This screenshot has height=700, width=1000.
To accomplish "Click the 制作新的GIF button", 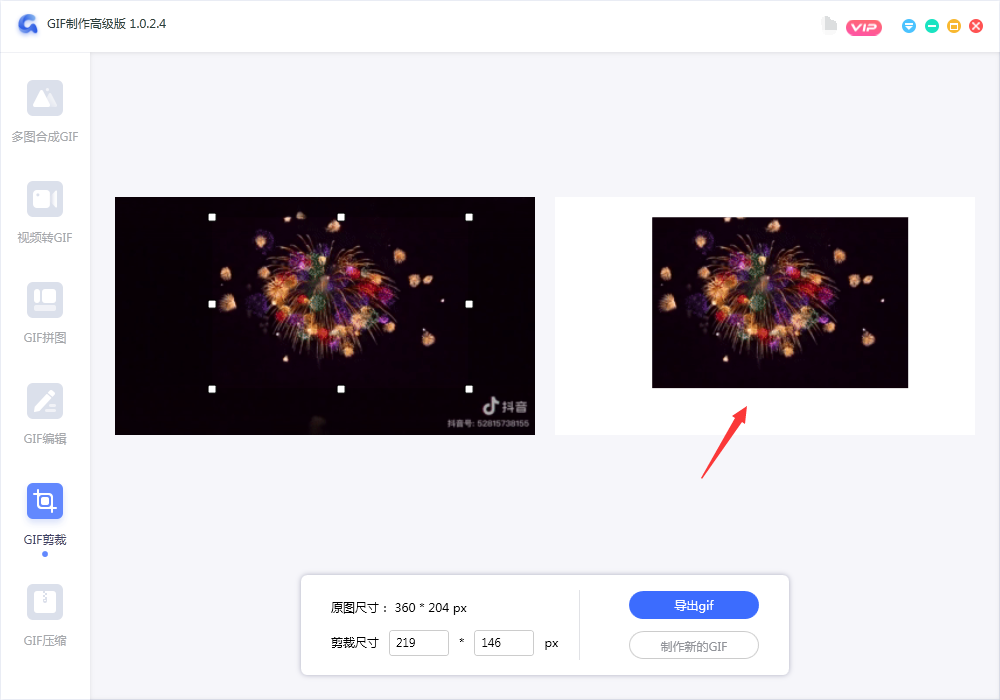I will (x=693, y=646).
